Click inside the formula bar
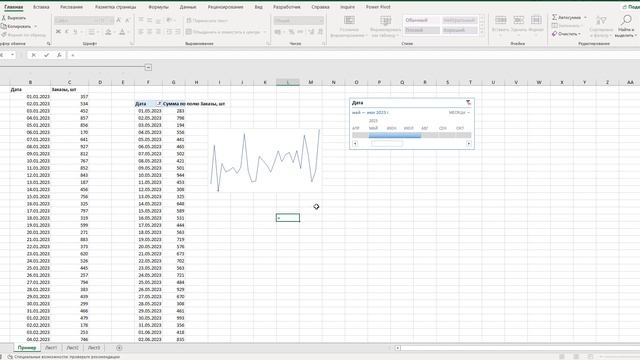640x360 pixels. pos(353,55)
